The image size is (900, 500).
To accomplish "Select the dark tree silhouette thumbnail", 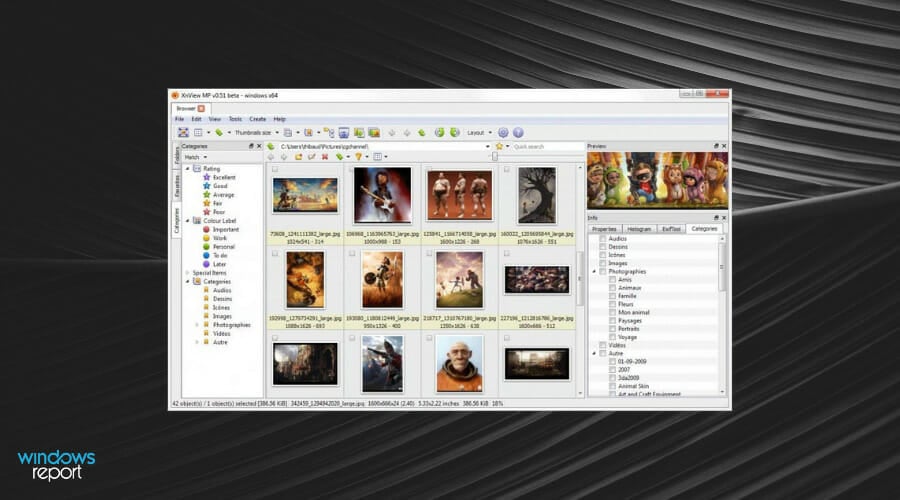I will click(x=537, y=195).
